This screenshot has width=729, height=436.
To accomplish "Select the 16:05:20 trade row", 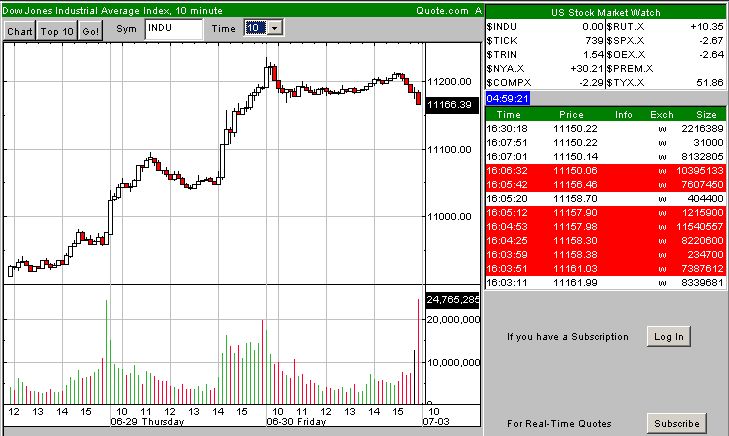I will click(605, 198).
